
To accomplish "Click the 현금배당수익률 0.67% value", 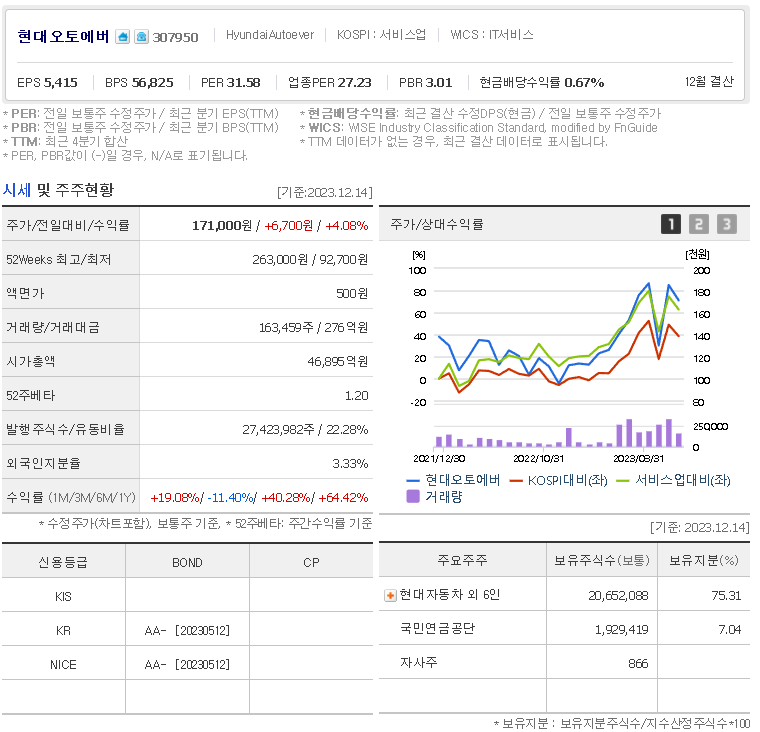I will pyautogui.click(x=542, y=83).
